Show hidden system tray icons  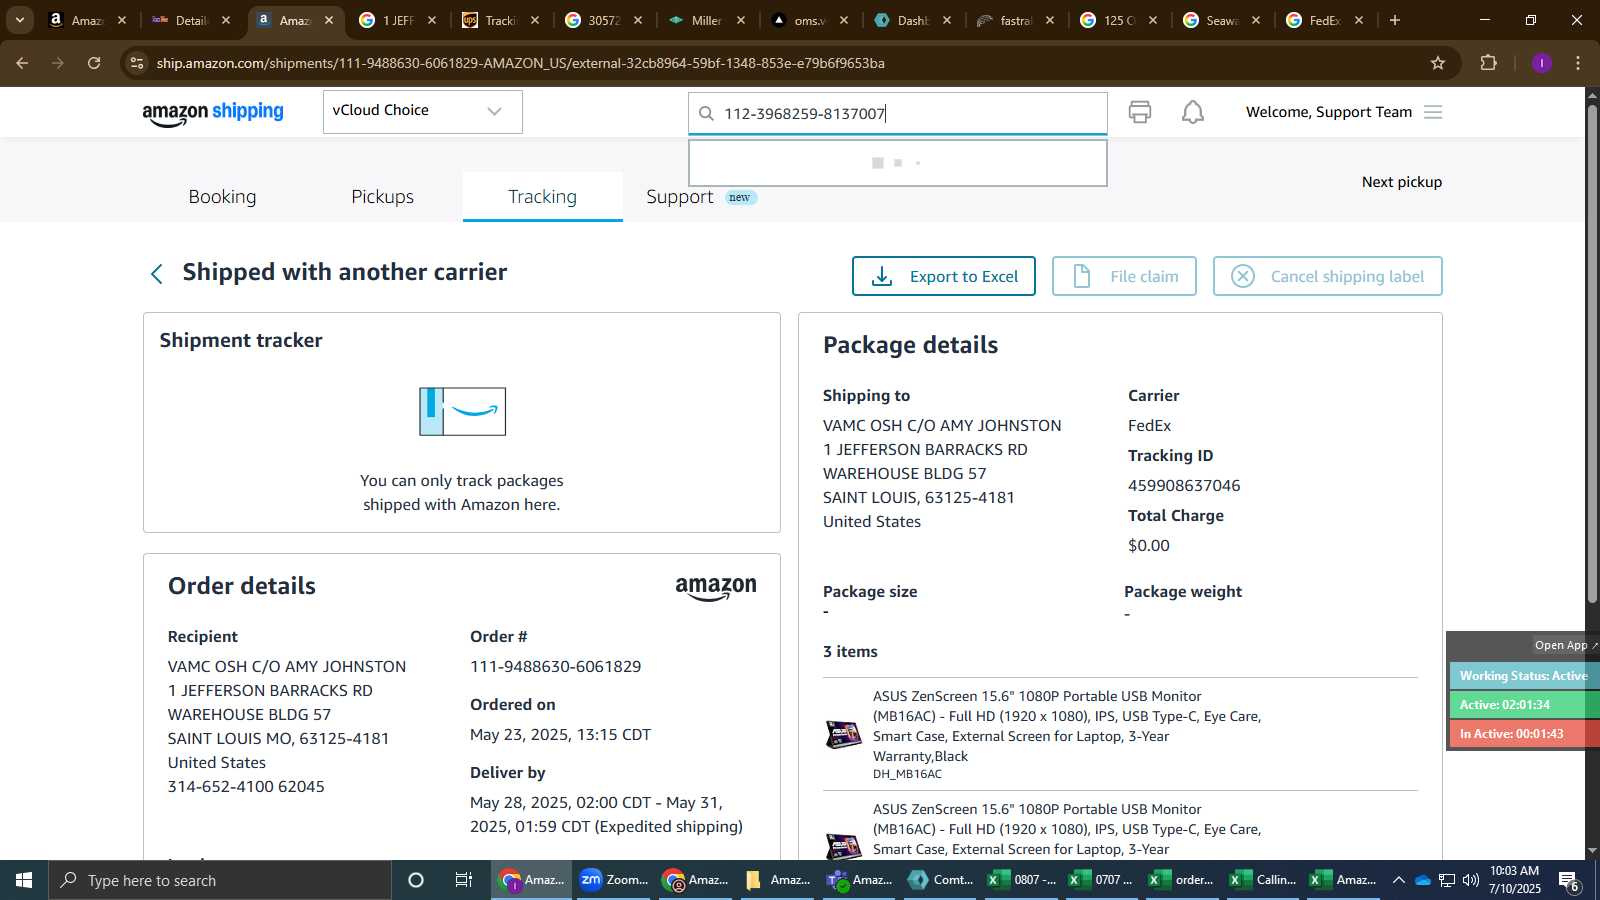coord(1398,880)
